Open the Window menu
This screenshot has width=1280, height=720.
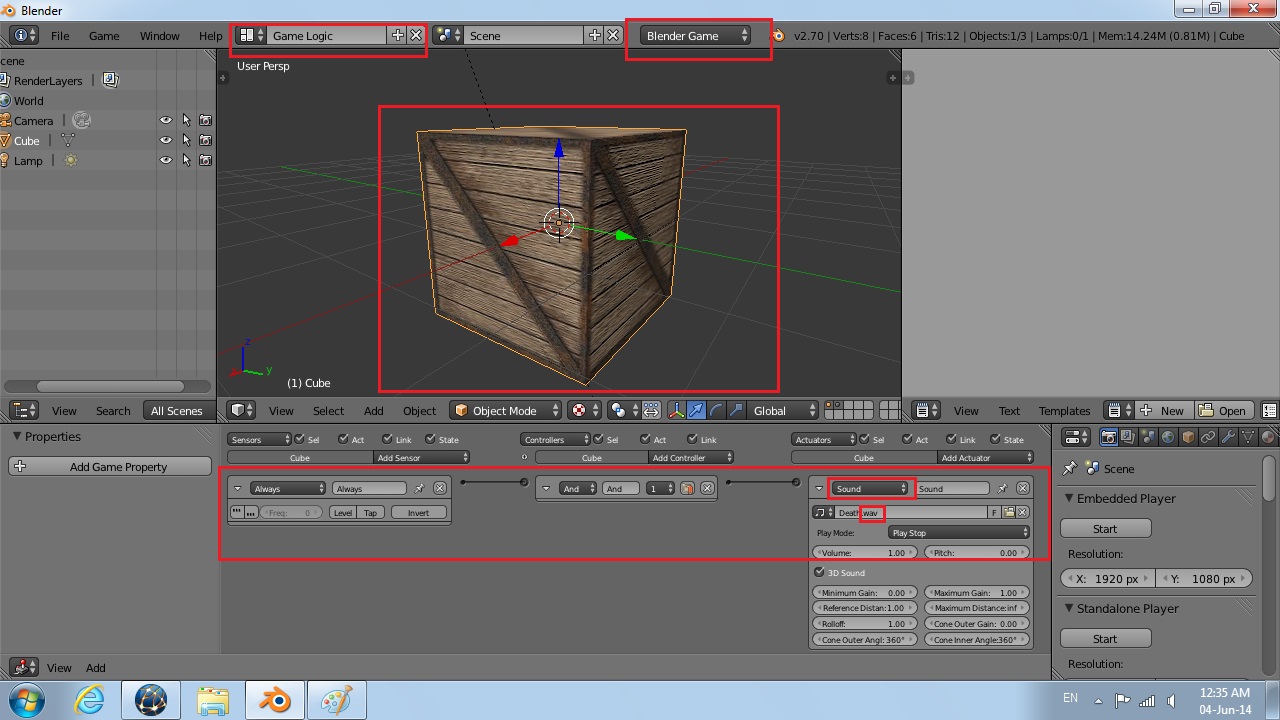(x=159, y=35)
